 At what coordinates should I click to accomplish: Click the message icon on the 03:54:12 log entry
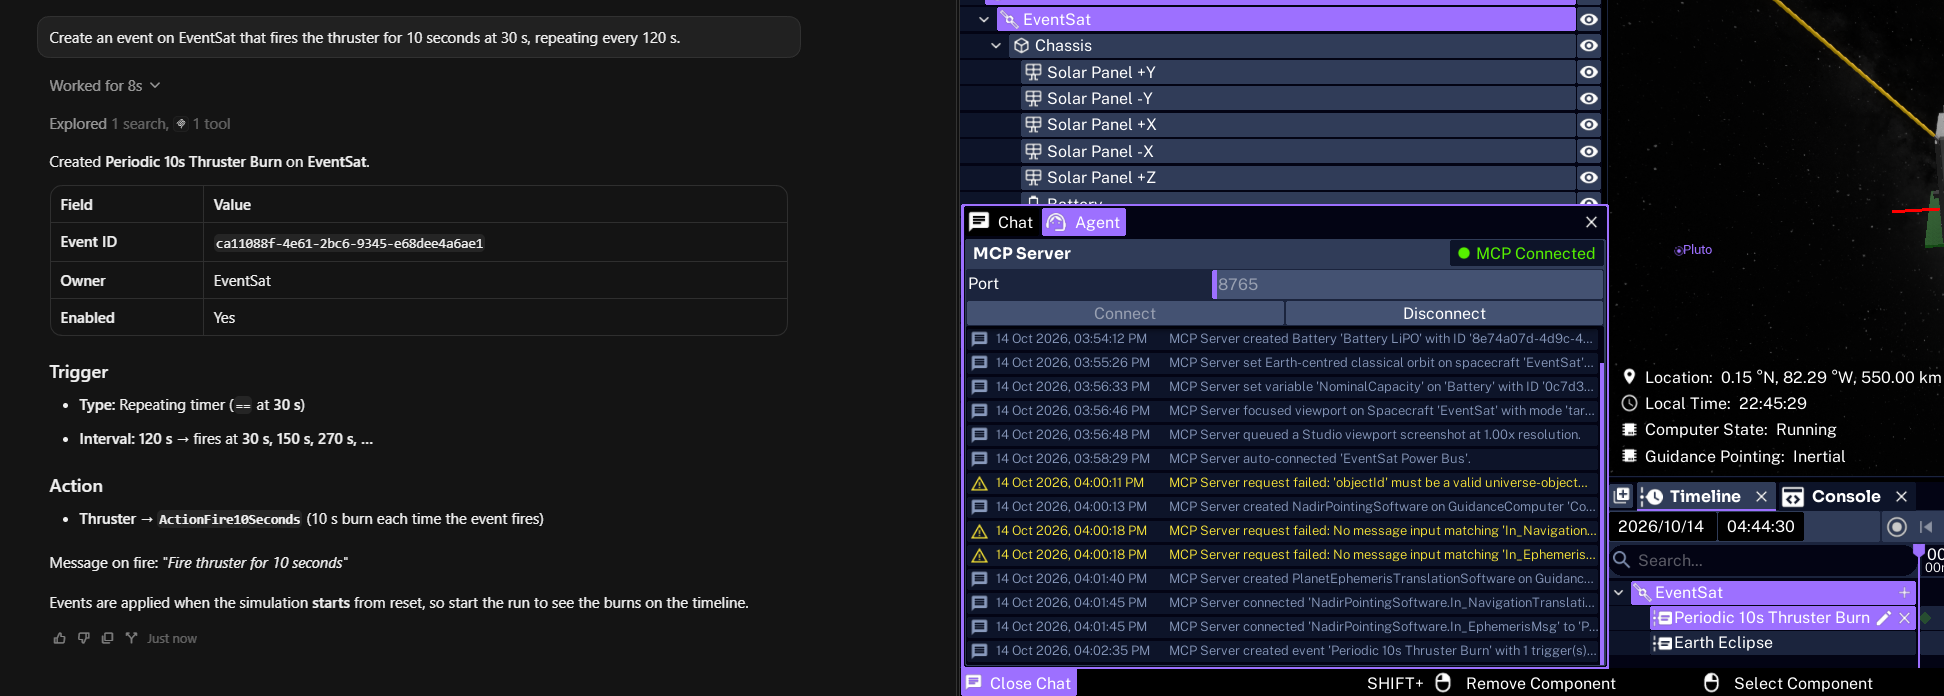coord(980,339)
